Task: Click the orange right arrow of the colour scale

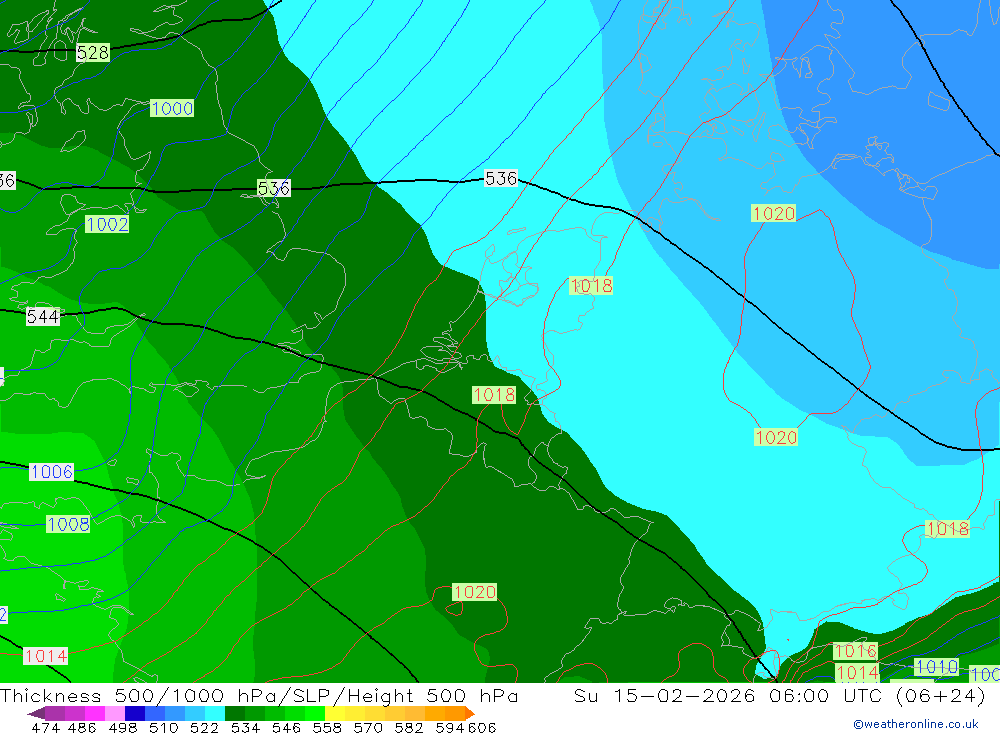Action: point(470,713)
